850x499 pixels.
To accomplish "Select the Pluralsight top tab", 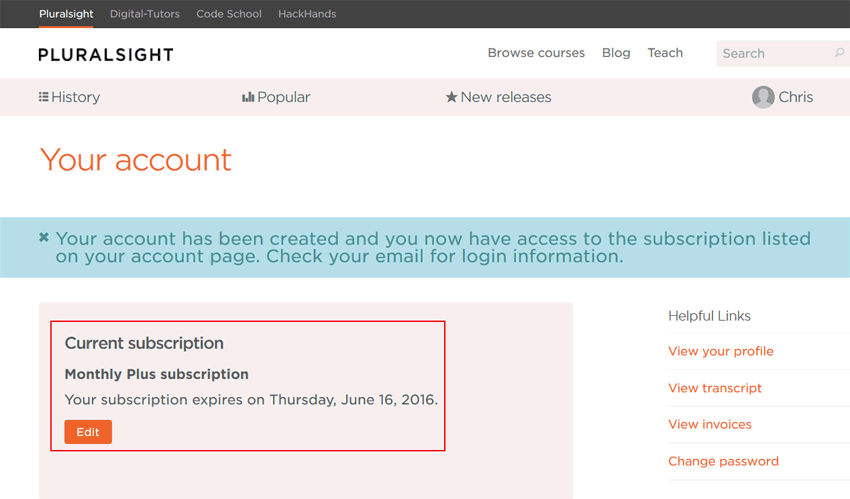I will pos(66,14).
